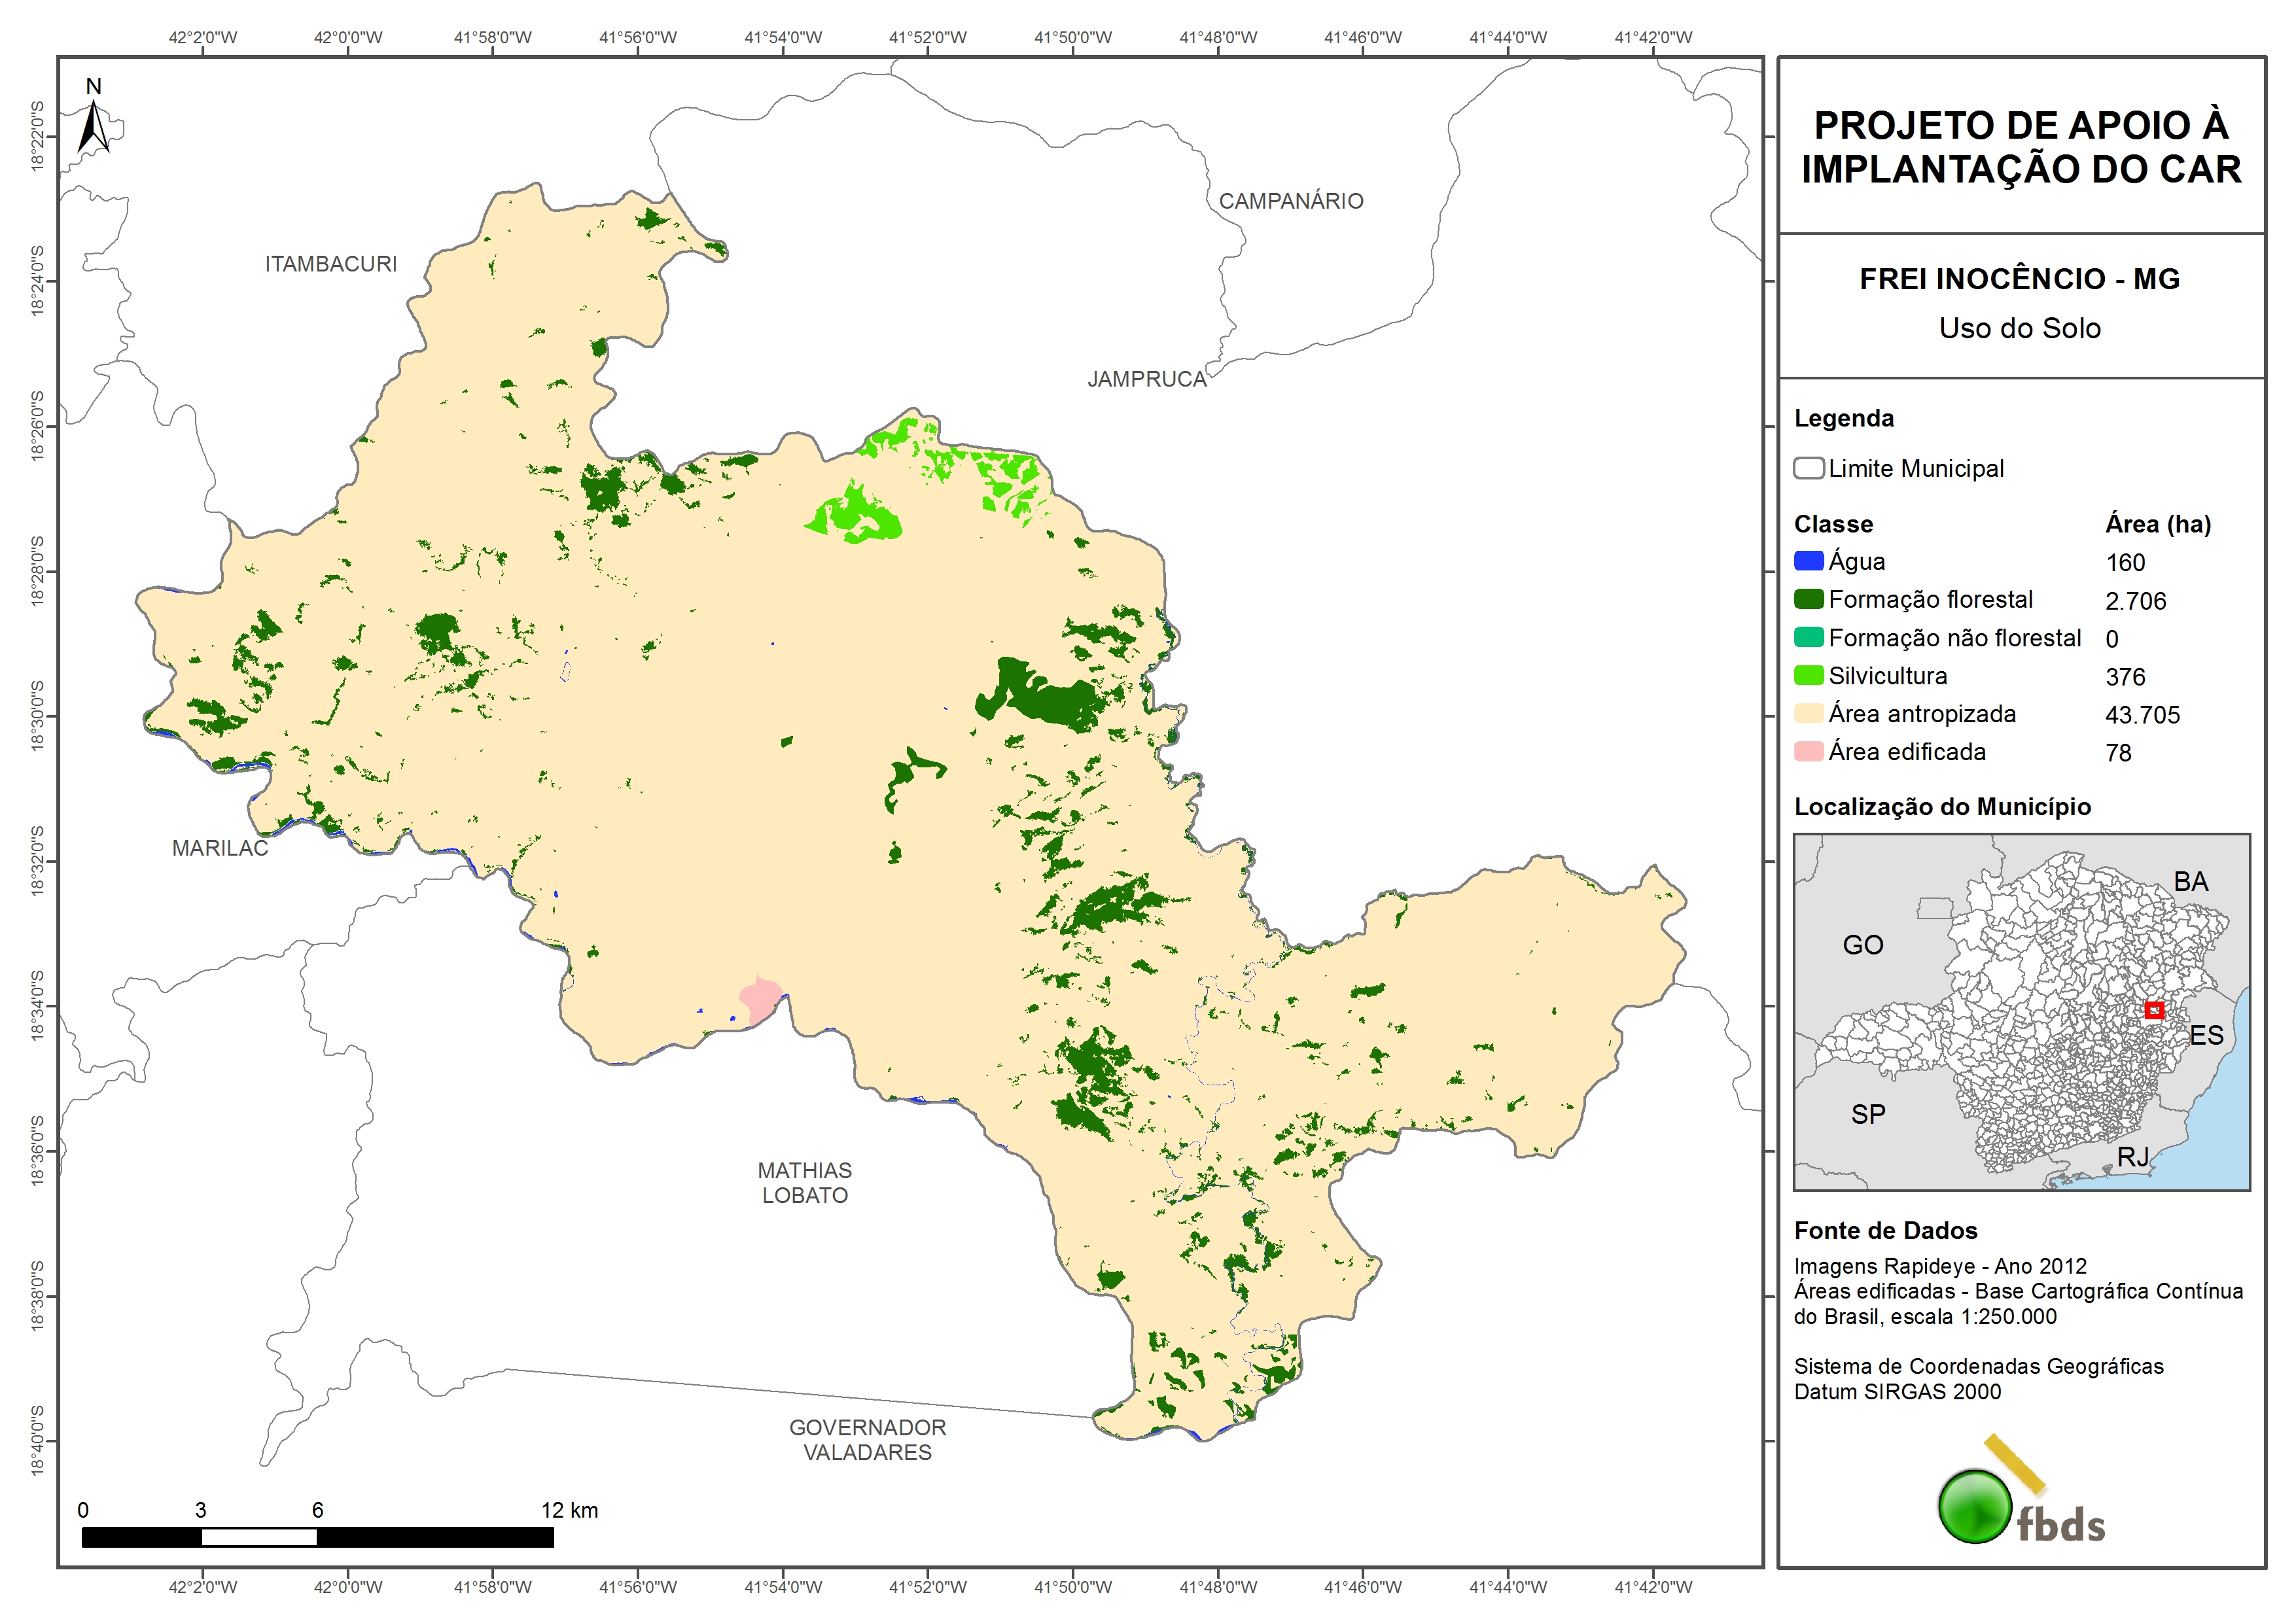Click the Área antropizada beige swatch
This screenshot has width=2296, height=1623.
[x=1808, y=713]
